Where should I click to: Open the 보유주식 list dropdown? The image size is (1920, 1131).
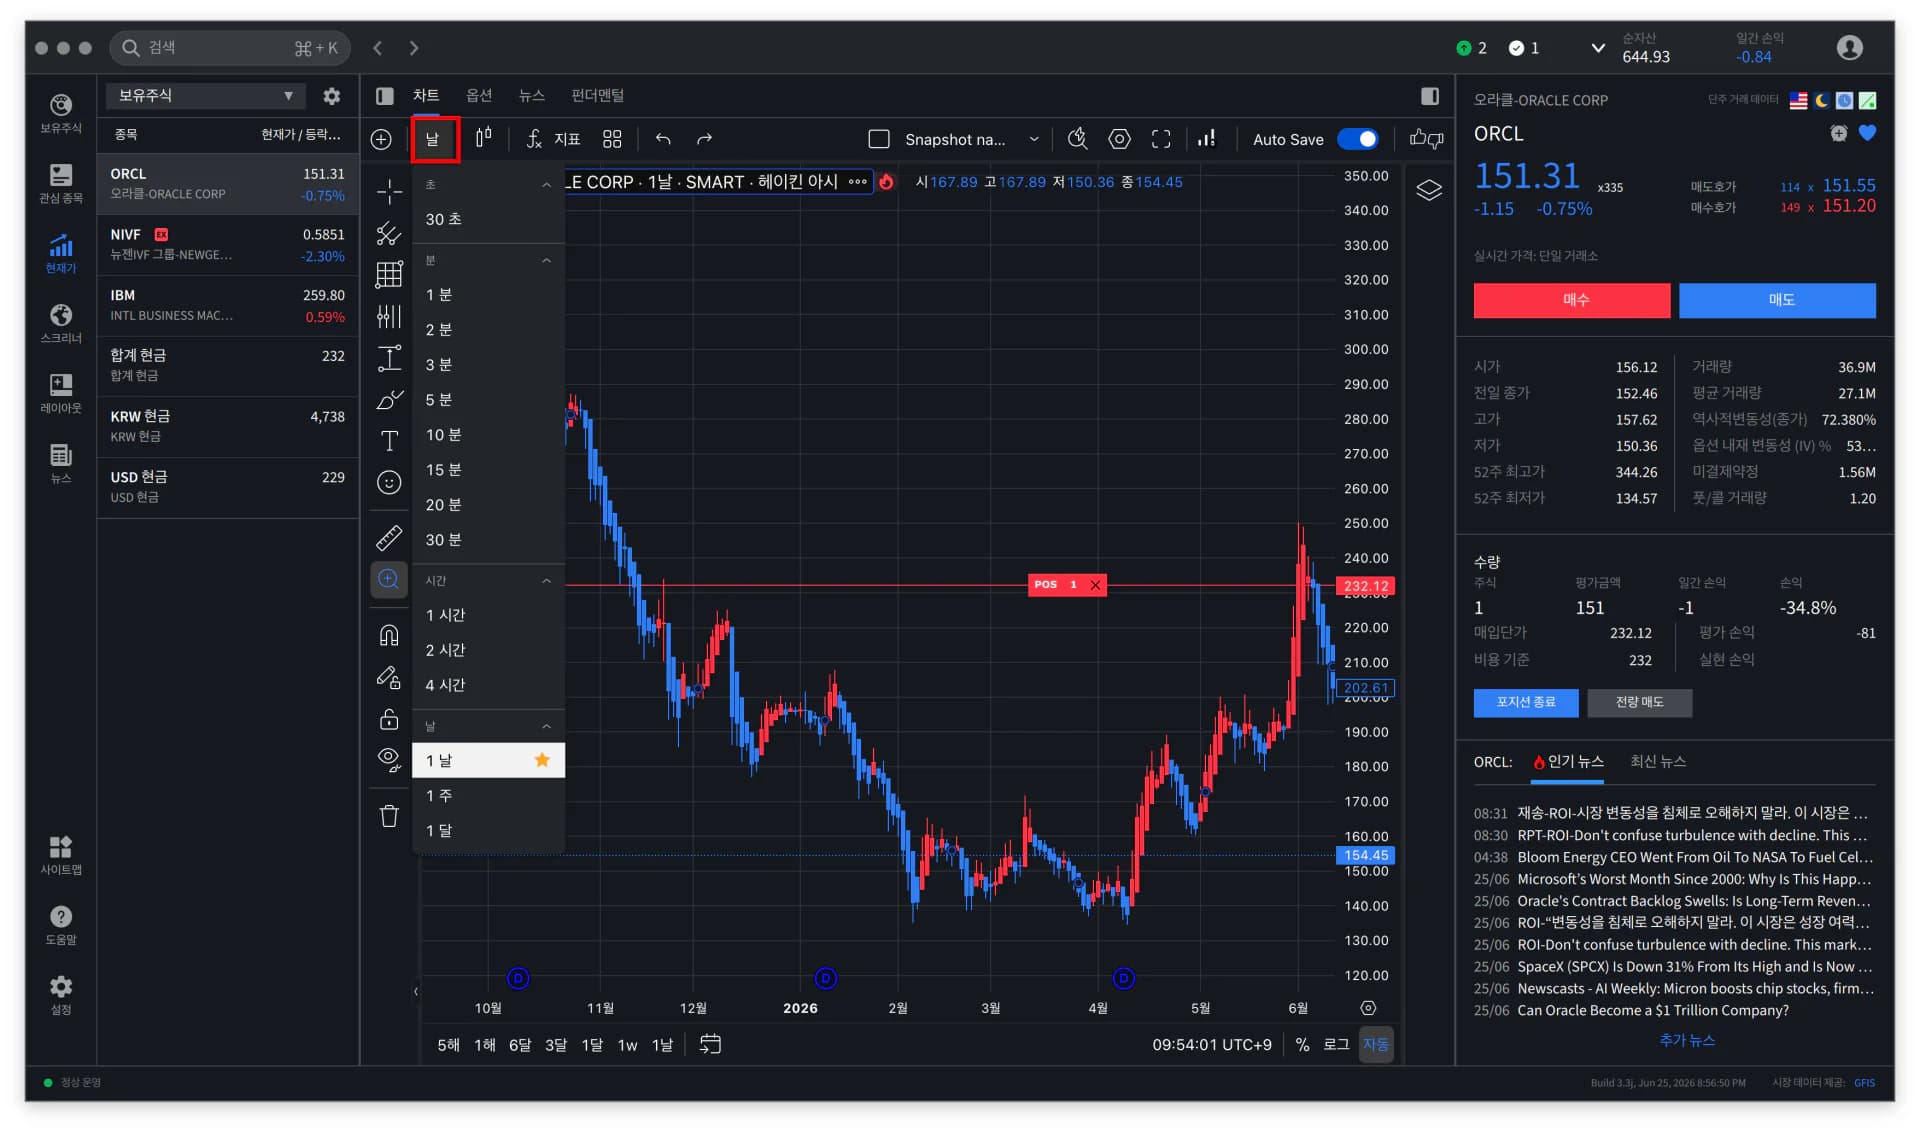(x=205, y=95)
